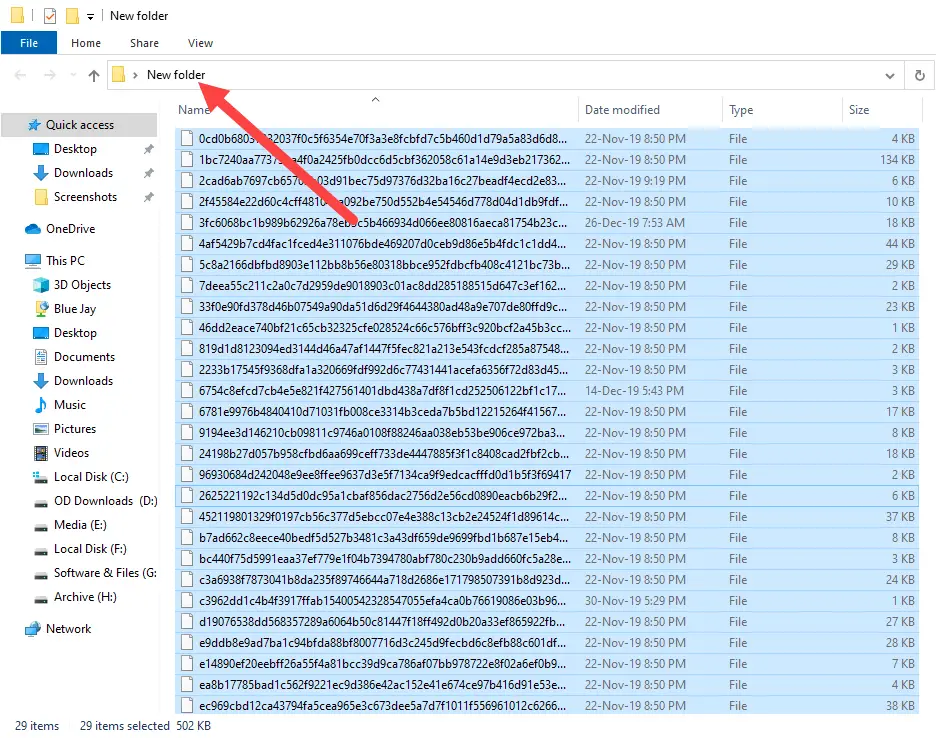
Task: Select This PC in navigation pane
Action: (65, 260)
